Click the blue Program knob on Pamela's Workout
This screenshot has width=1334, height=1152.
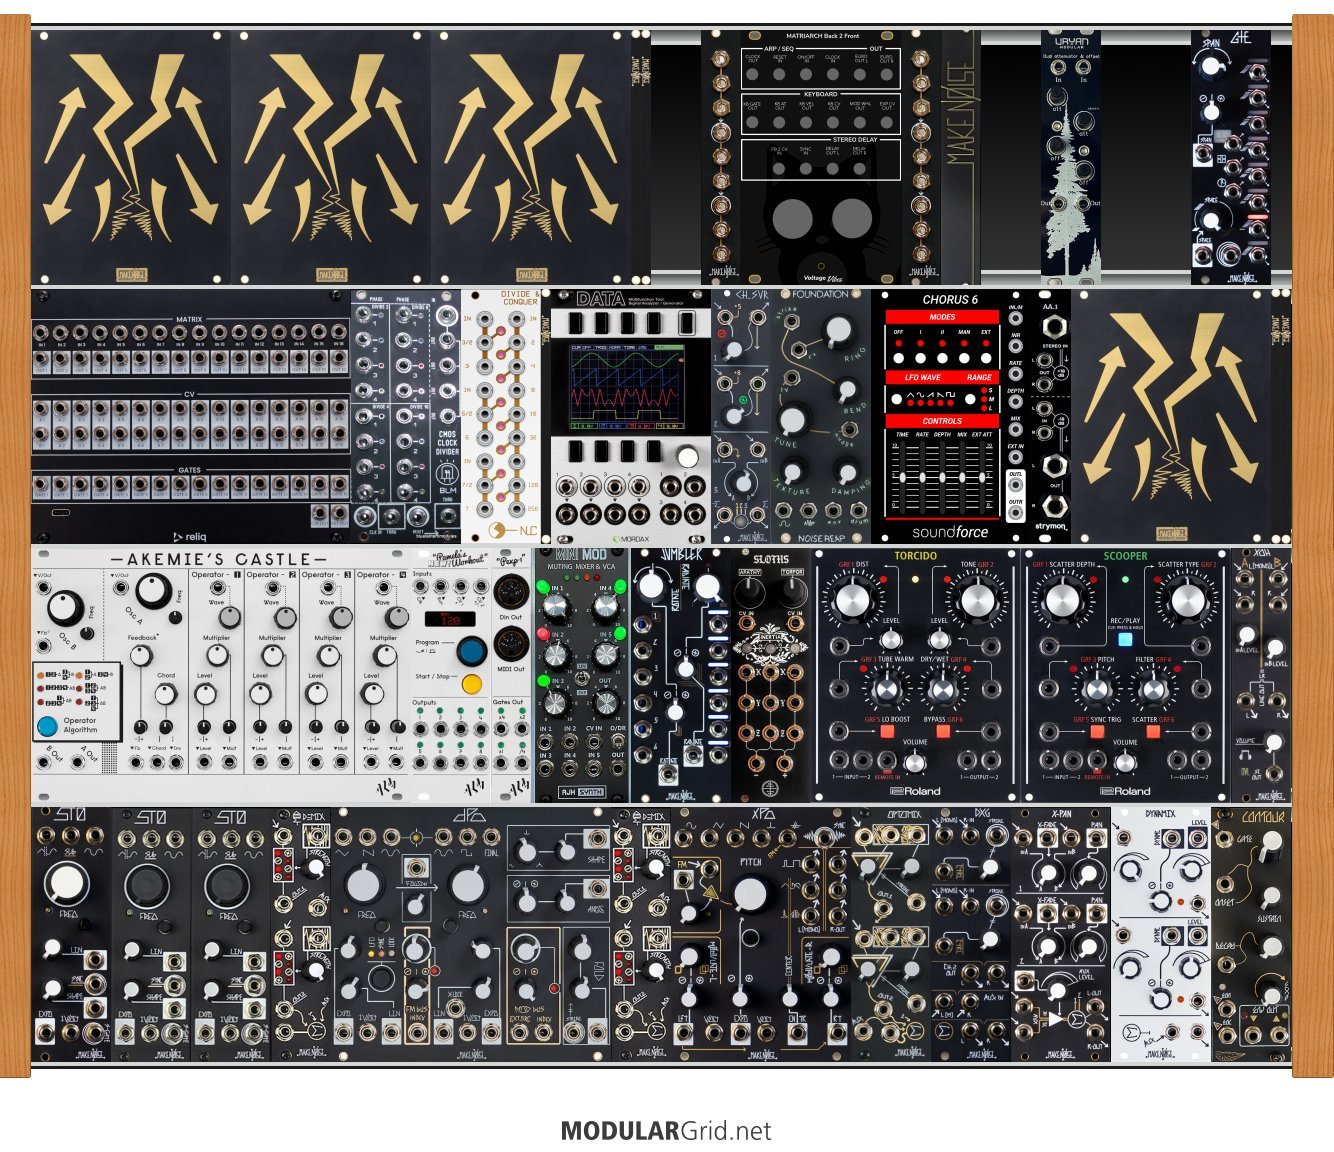471,651
